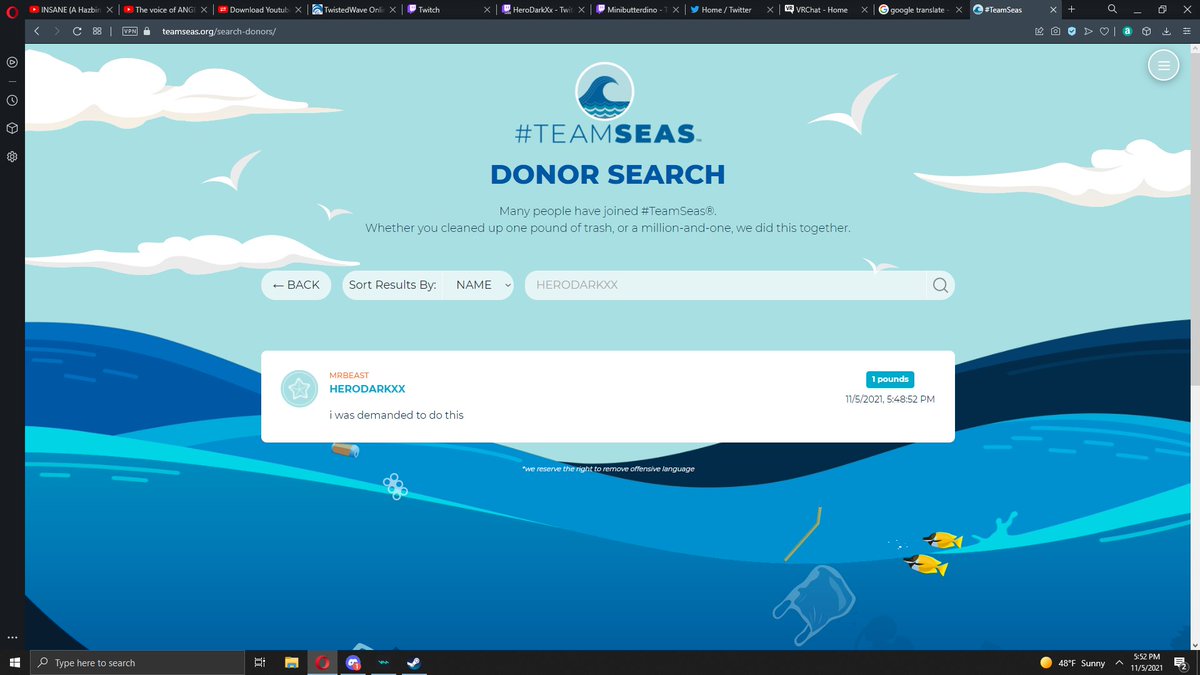Open My Flow send icon
Viewport: 1200px width, 675px height.
(1088, 31)
